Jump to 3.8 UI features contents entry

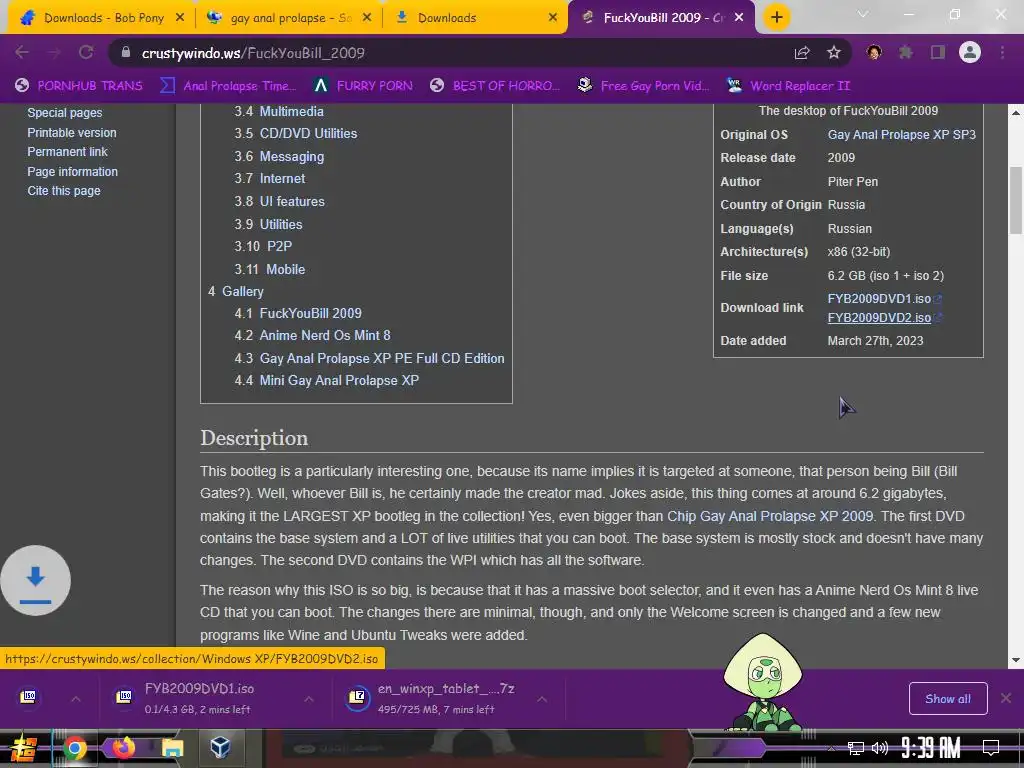280,201
